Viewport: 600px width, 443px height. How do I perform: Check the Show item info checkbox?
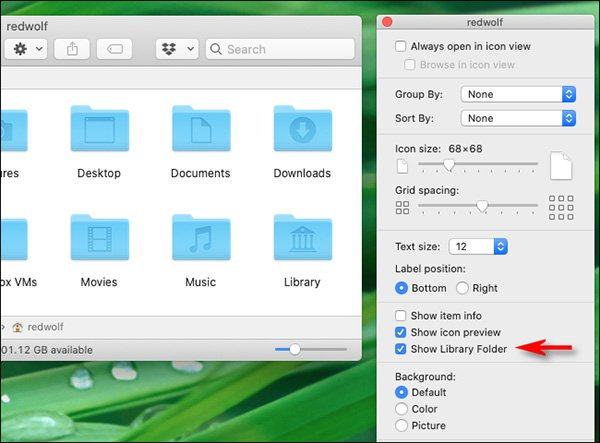(401, 315)
